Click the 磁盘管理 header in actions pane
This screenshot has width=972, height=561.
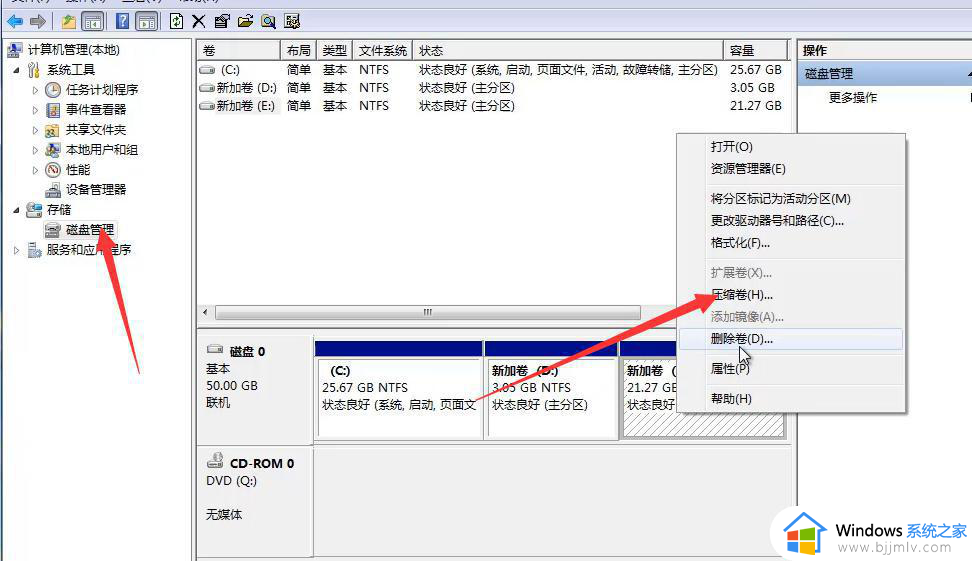click(x=885, y=74)
